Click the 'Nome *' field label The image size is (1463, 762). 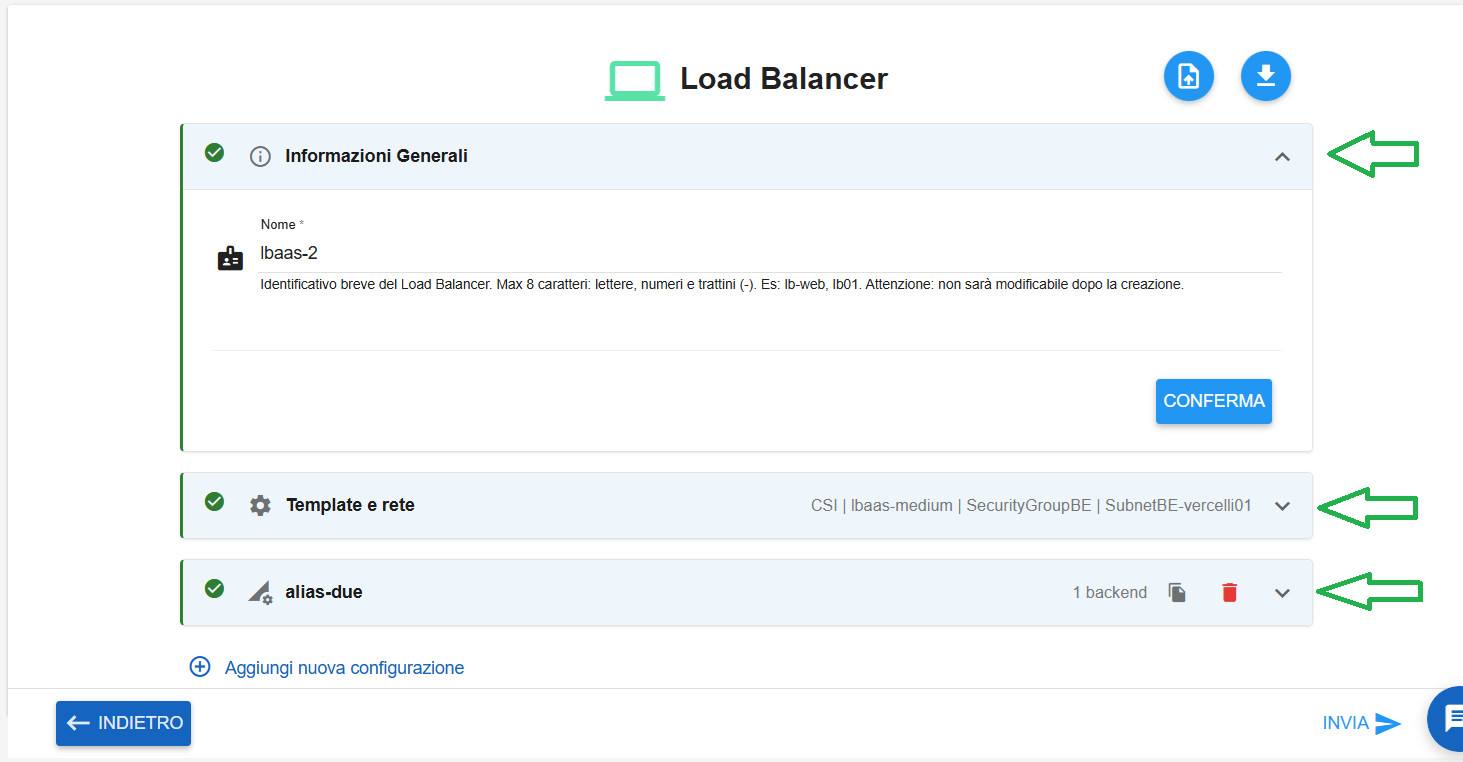(x=282, y=225)
